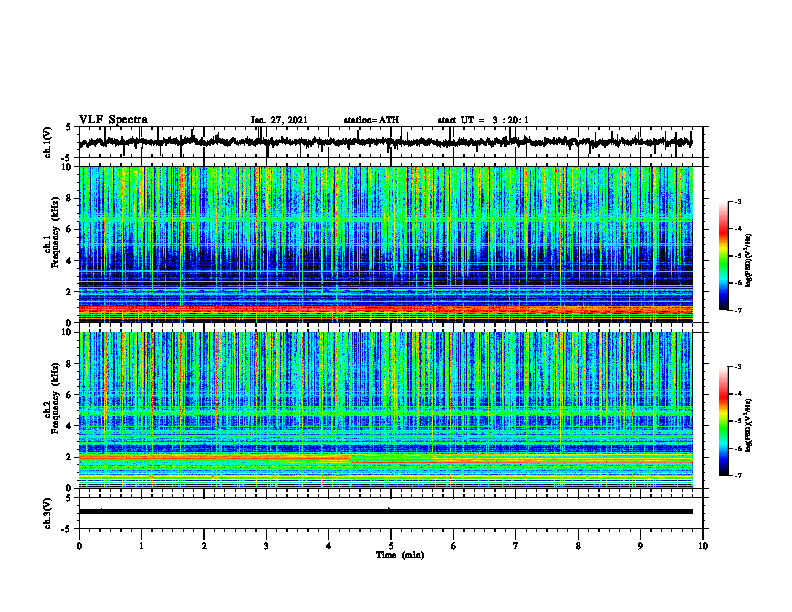Click time-axis tick label '8'
This screenshot has width=792, height=612.
click(x=578, y=546)
